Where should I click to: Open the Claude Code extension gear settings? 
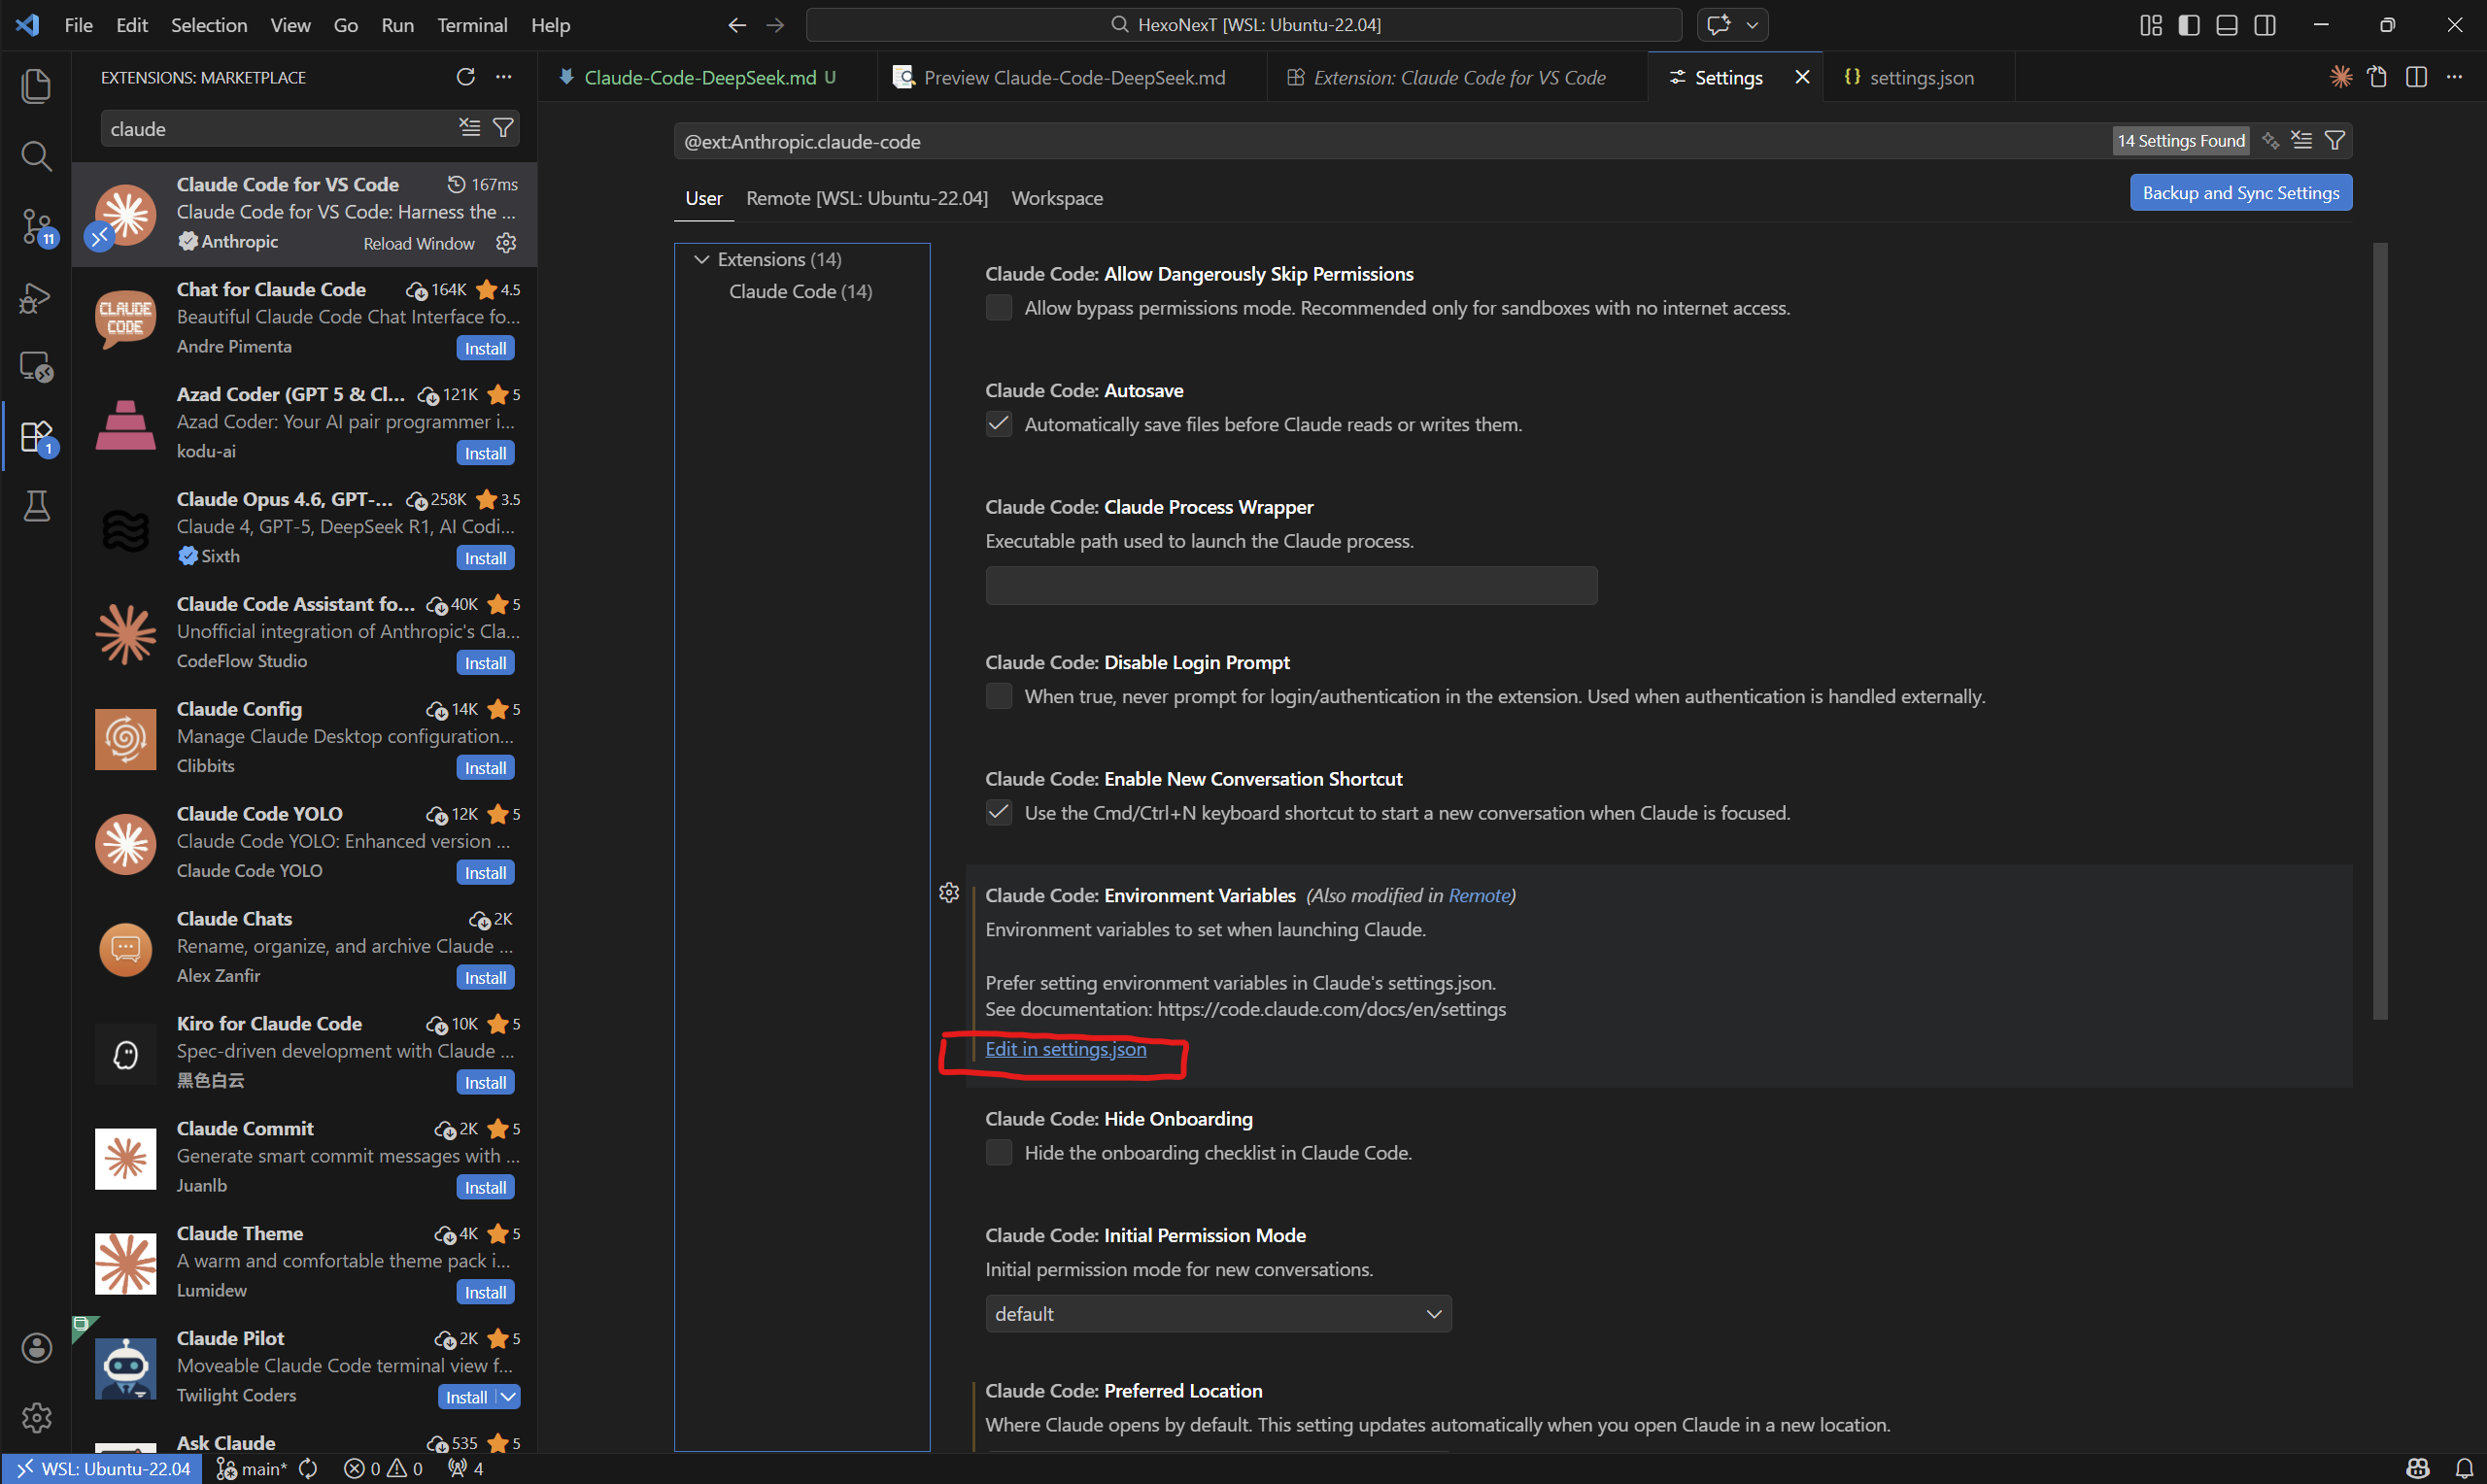point(506,243)
